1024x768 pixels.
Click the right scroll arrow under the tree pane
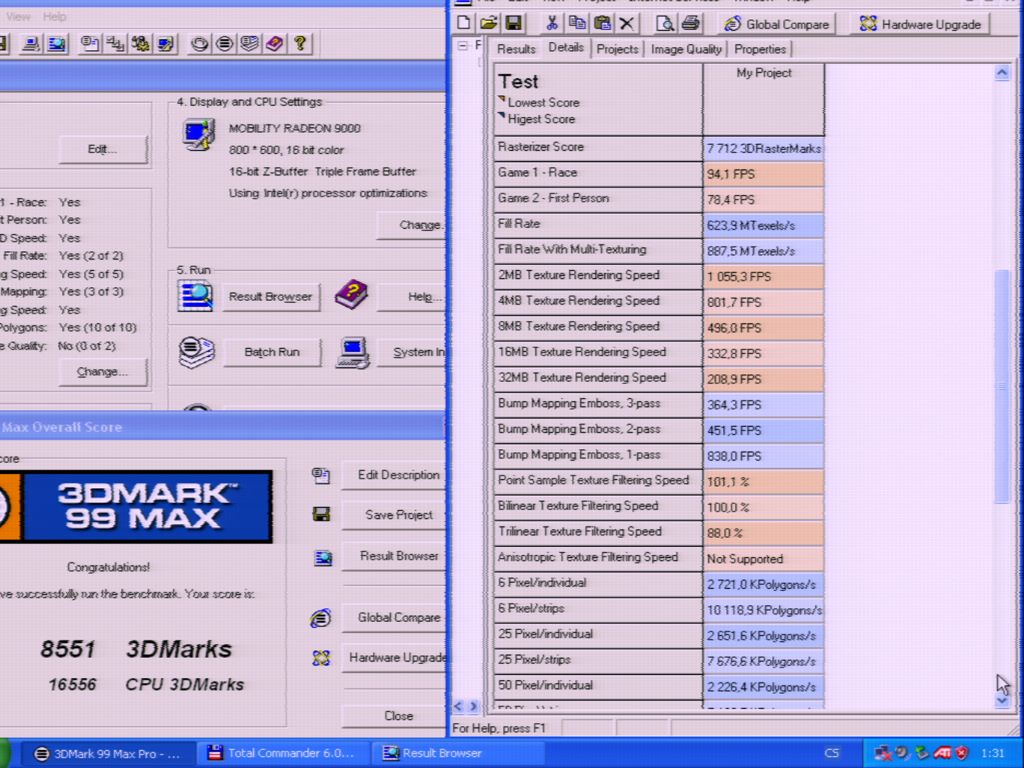coord(473,706)
